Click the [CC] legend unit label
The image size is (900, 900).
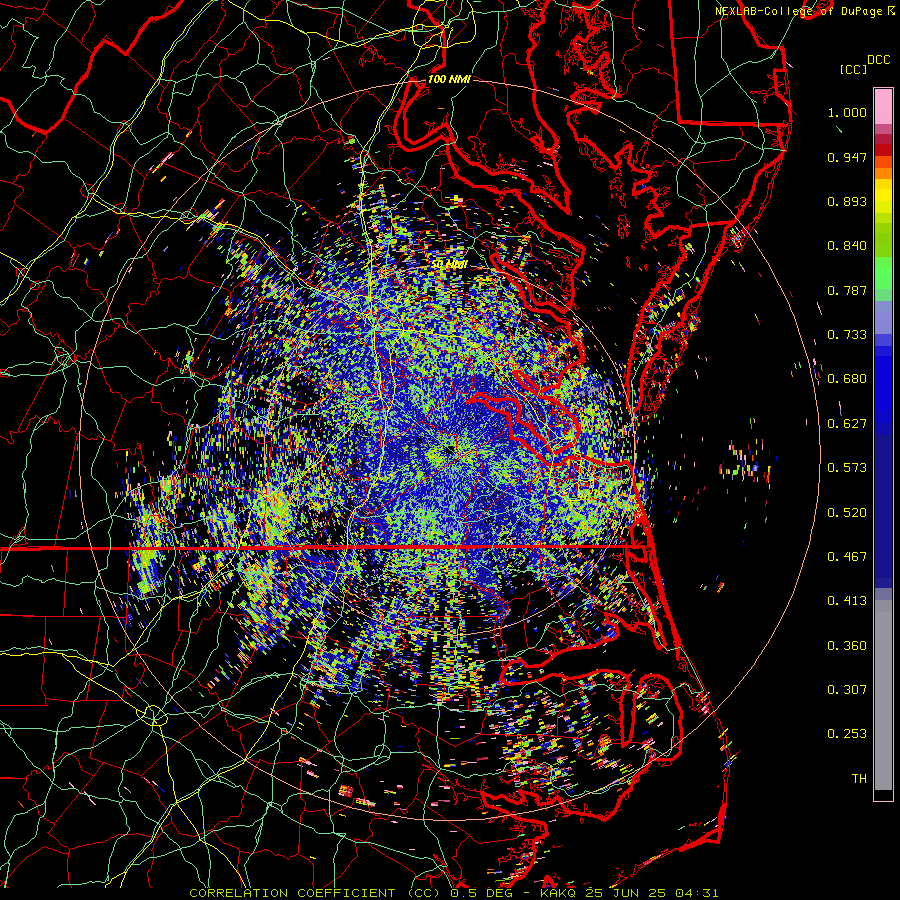853,69
